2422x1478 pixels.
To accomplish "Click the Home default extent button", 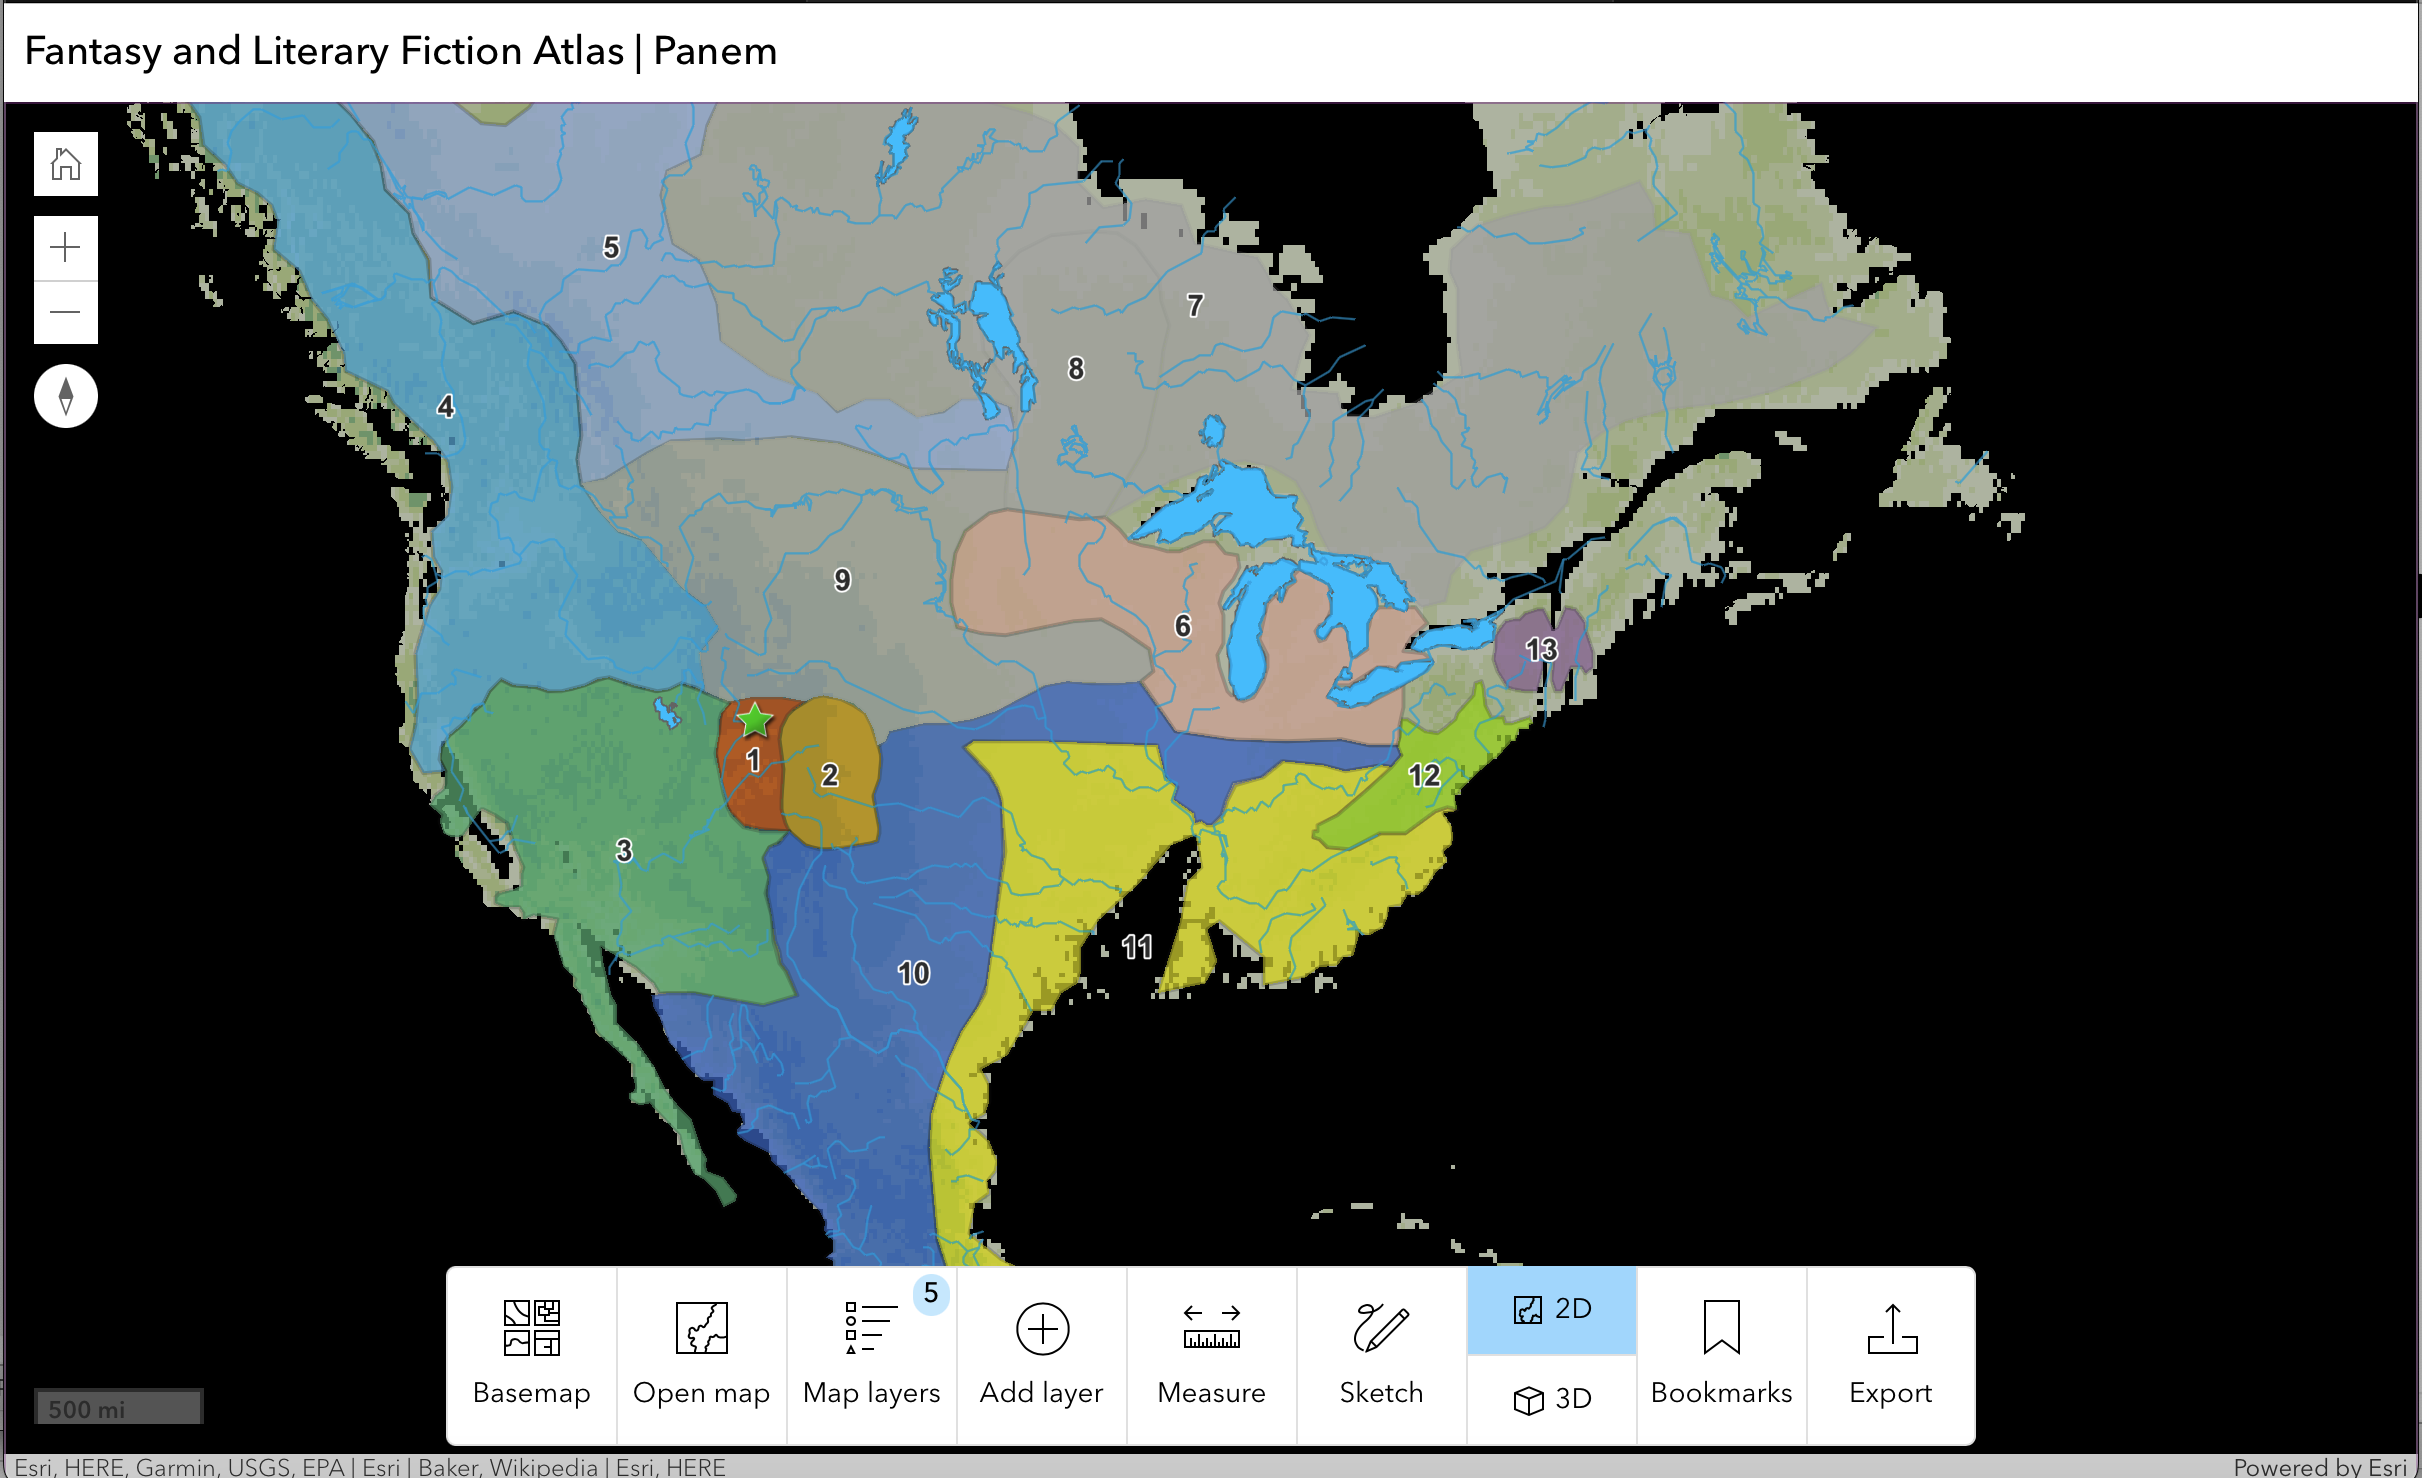I will click(66, 164).
